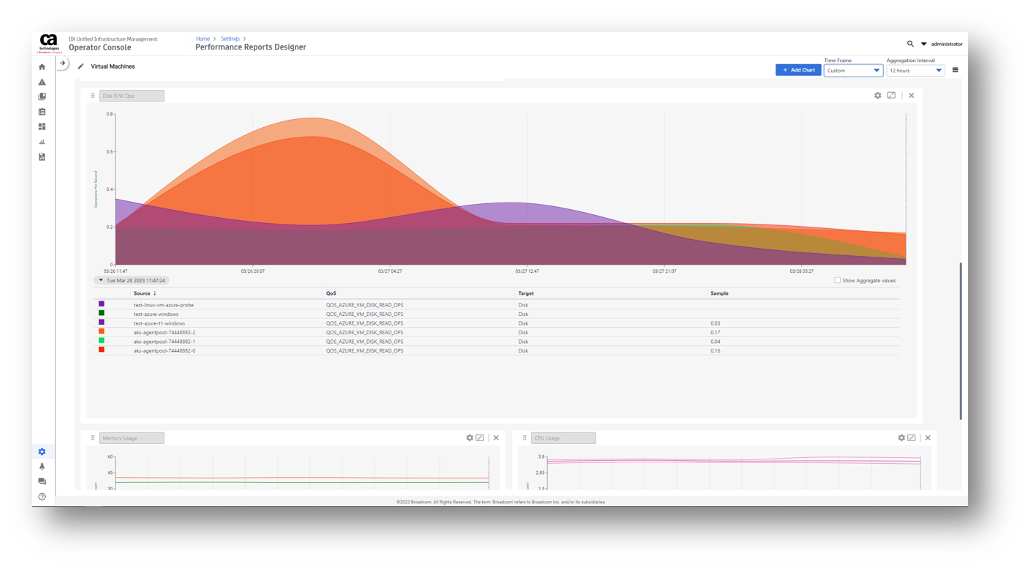This screenshot has width=1030, height=570.
Task: Open Disk R/W Ops chart settings gear
Action: click(x=878, y=96)
